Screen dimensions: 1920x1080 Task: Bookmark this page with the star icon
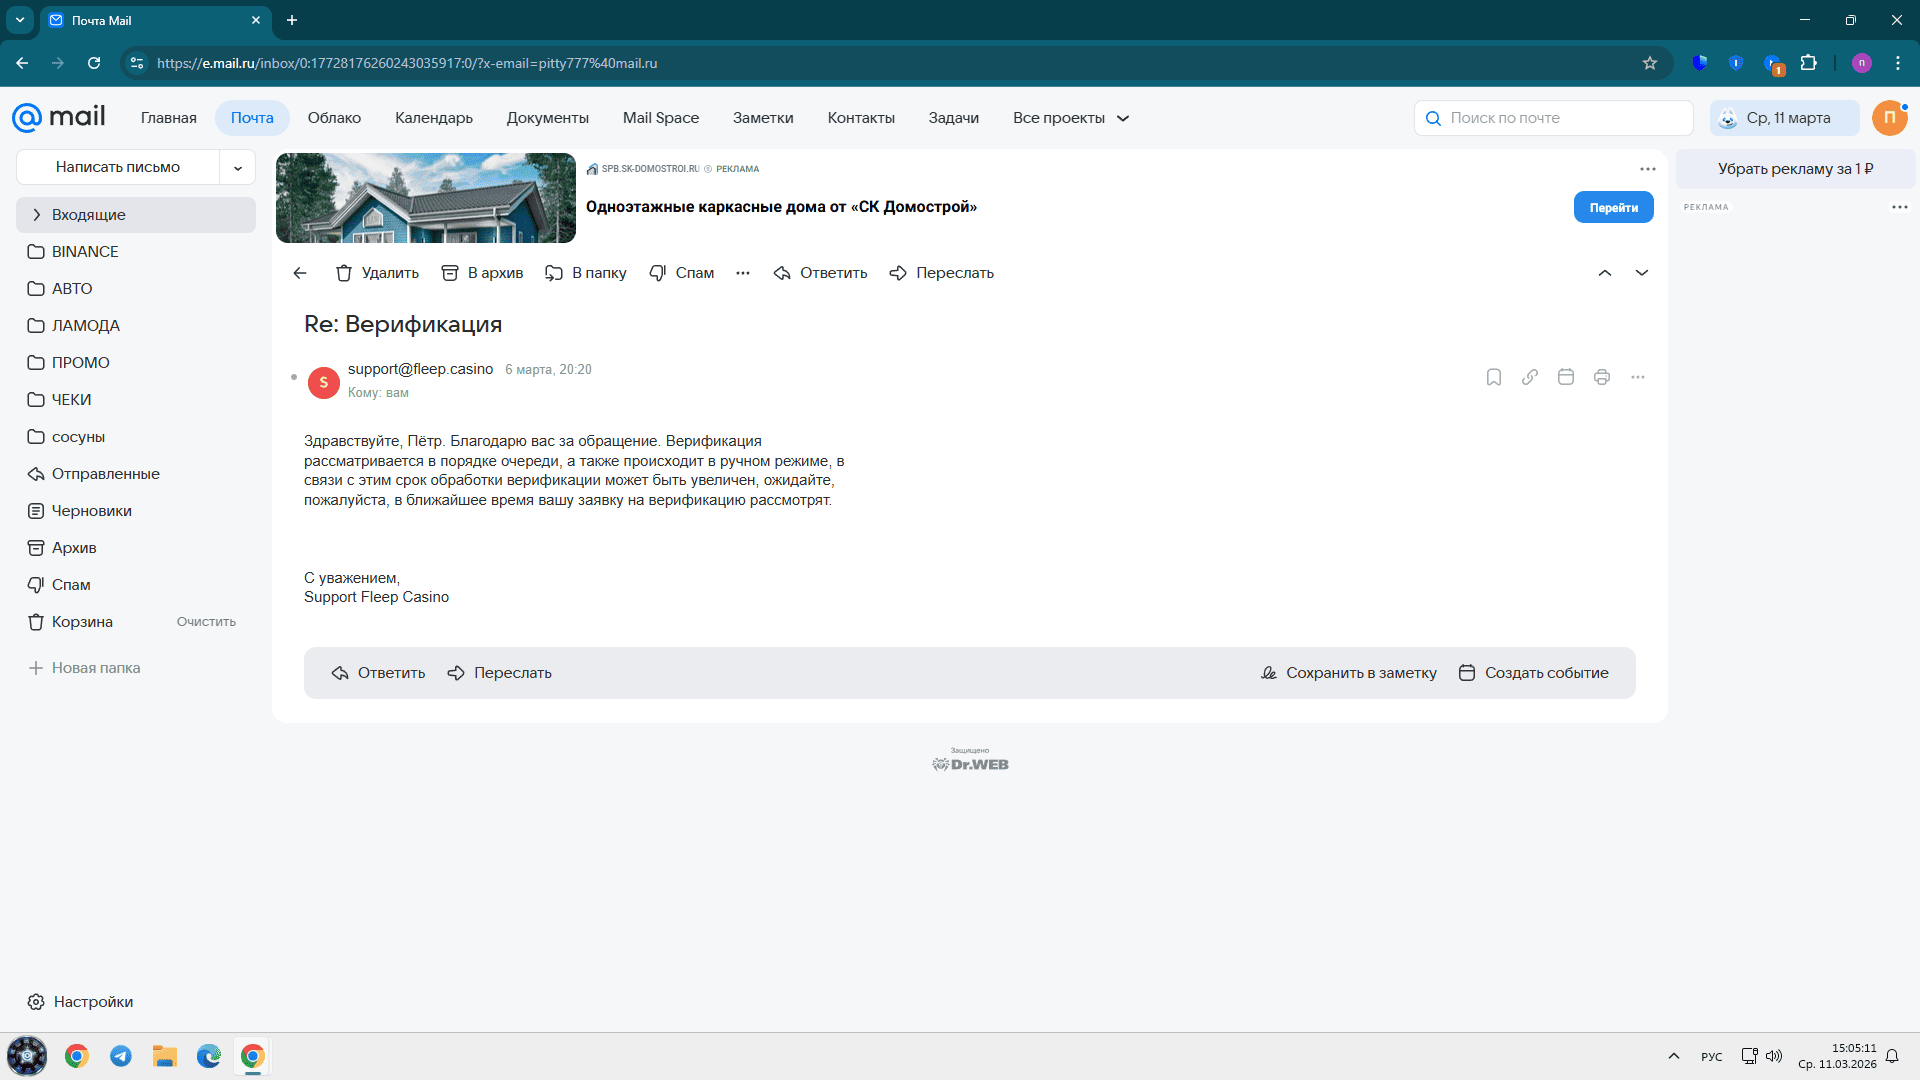tap(1650, 63)
